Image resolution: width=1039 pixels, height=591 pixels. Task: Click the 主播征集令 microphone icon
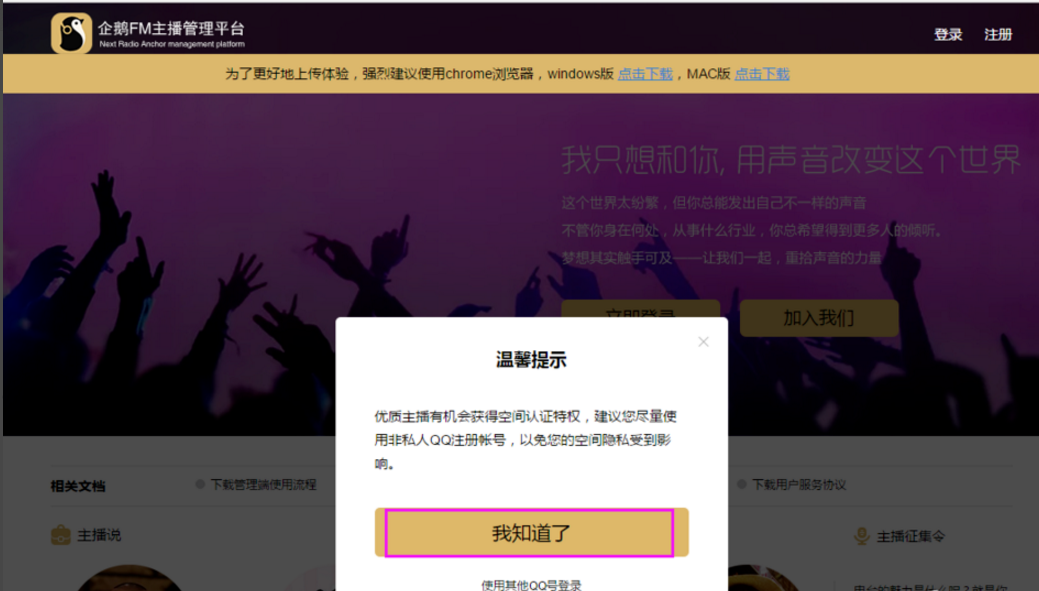861,535
